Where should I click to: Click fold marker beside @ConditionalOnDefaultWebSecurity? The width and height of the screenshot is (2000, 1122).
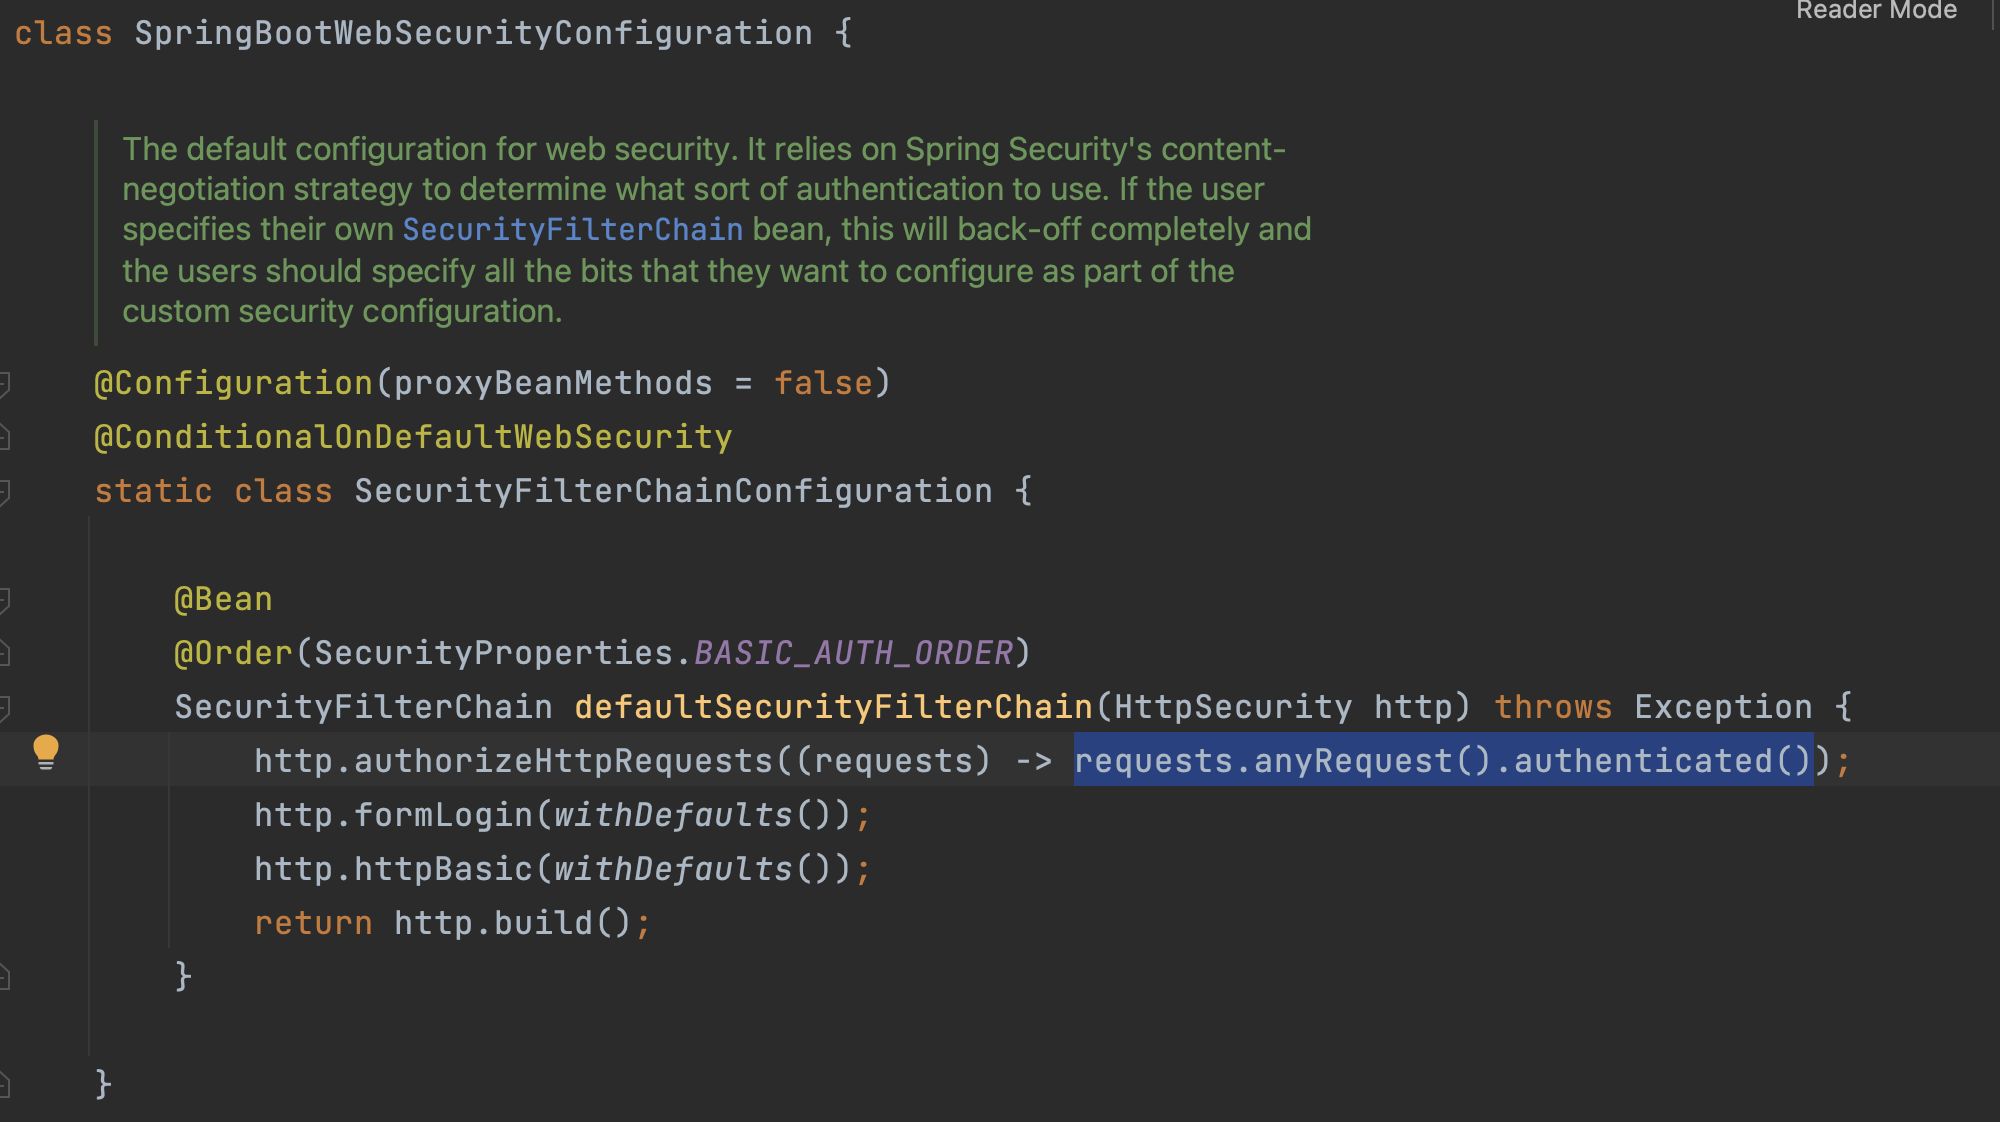tap(5, 437)
